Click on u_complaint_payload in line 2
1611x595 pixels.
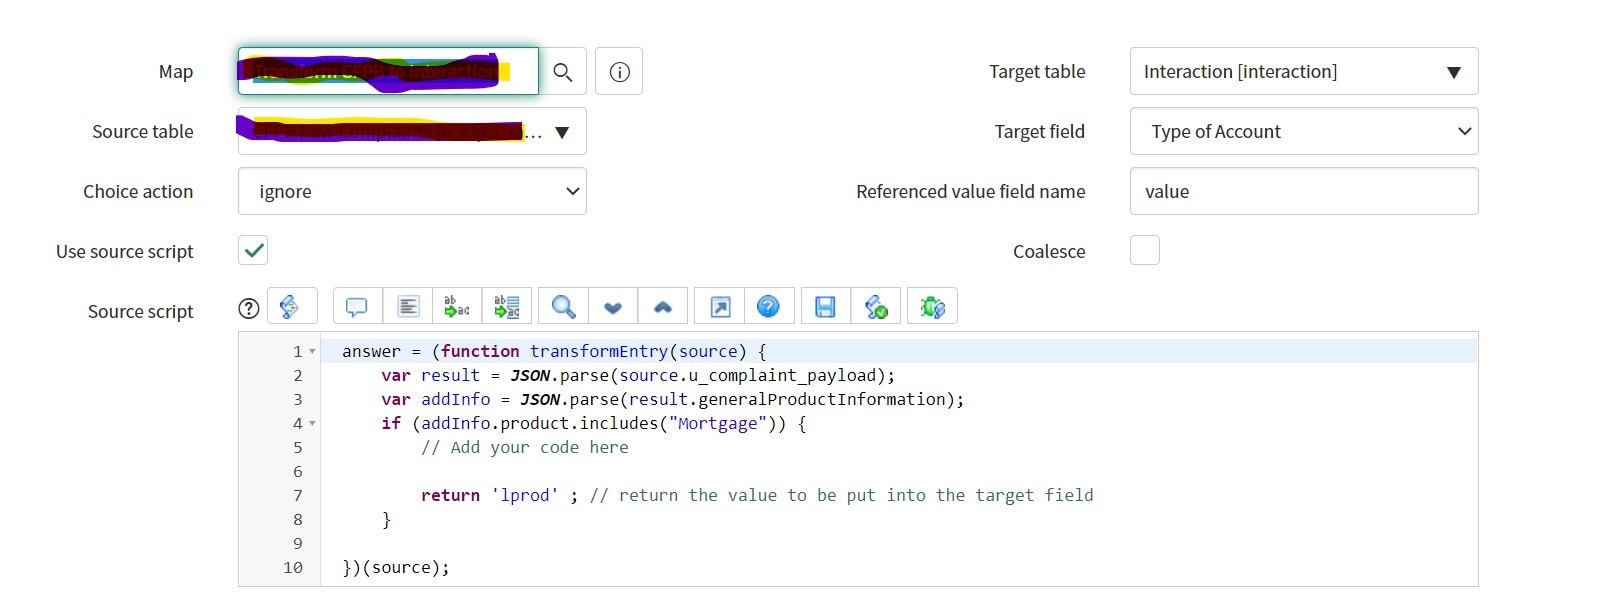pos(782,375)
